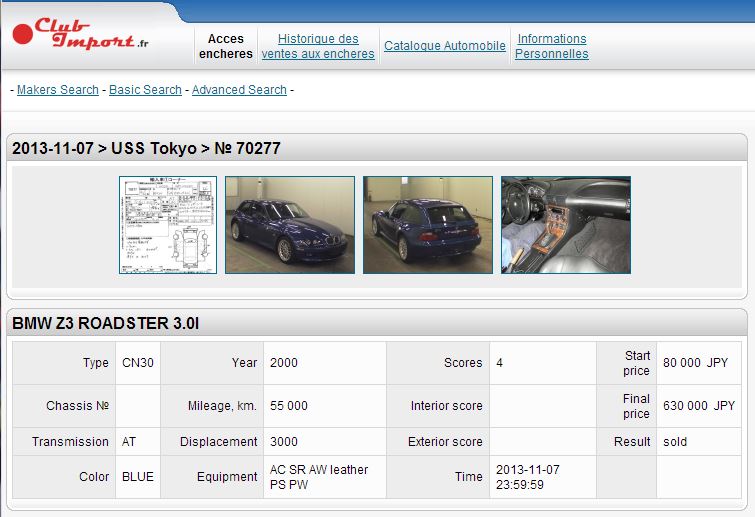755x517 pixels.
Task: Go to Advanced Search
Action: (x=239, y=90)
